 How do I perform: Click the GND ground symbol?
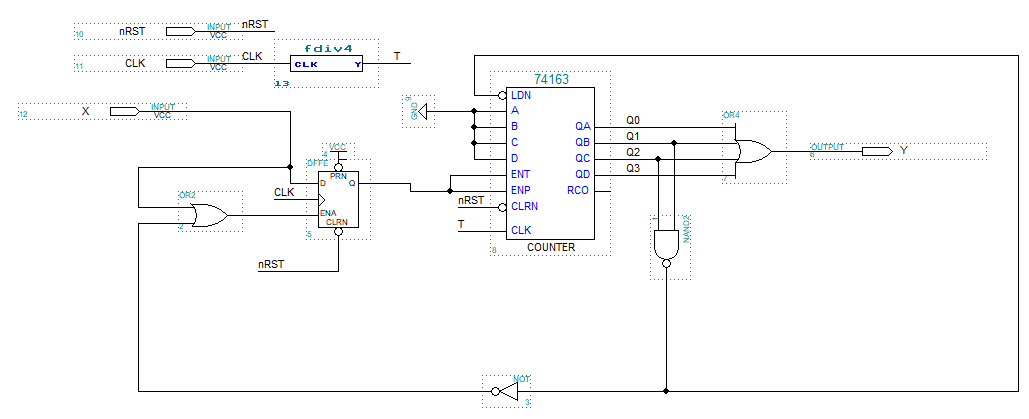pyautogui.click(x=423, y=111)
